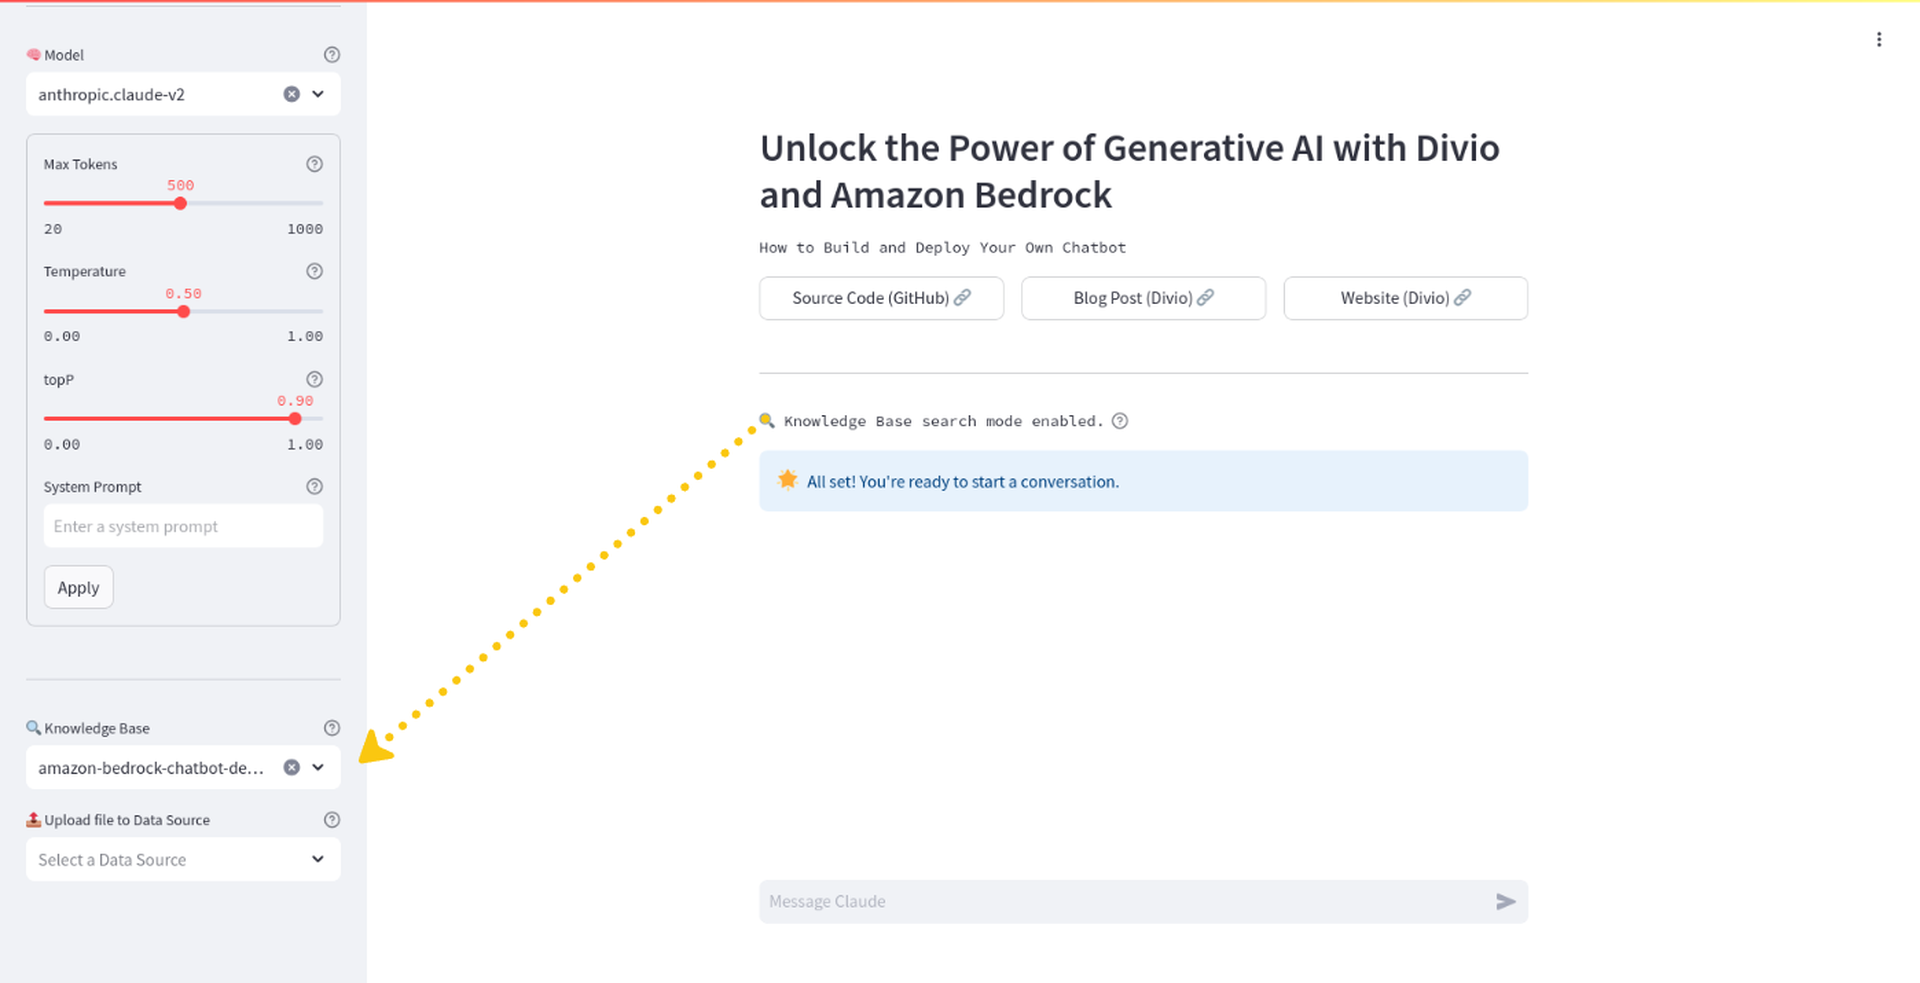Show the topP help tooltip
The height and width of the screenshot is (983, 1920).
coord(314,379)
